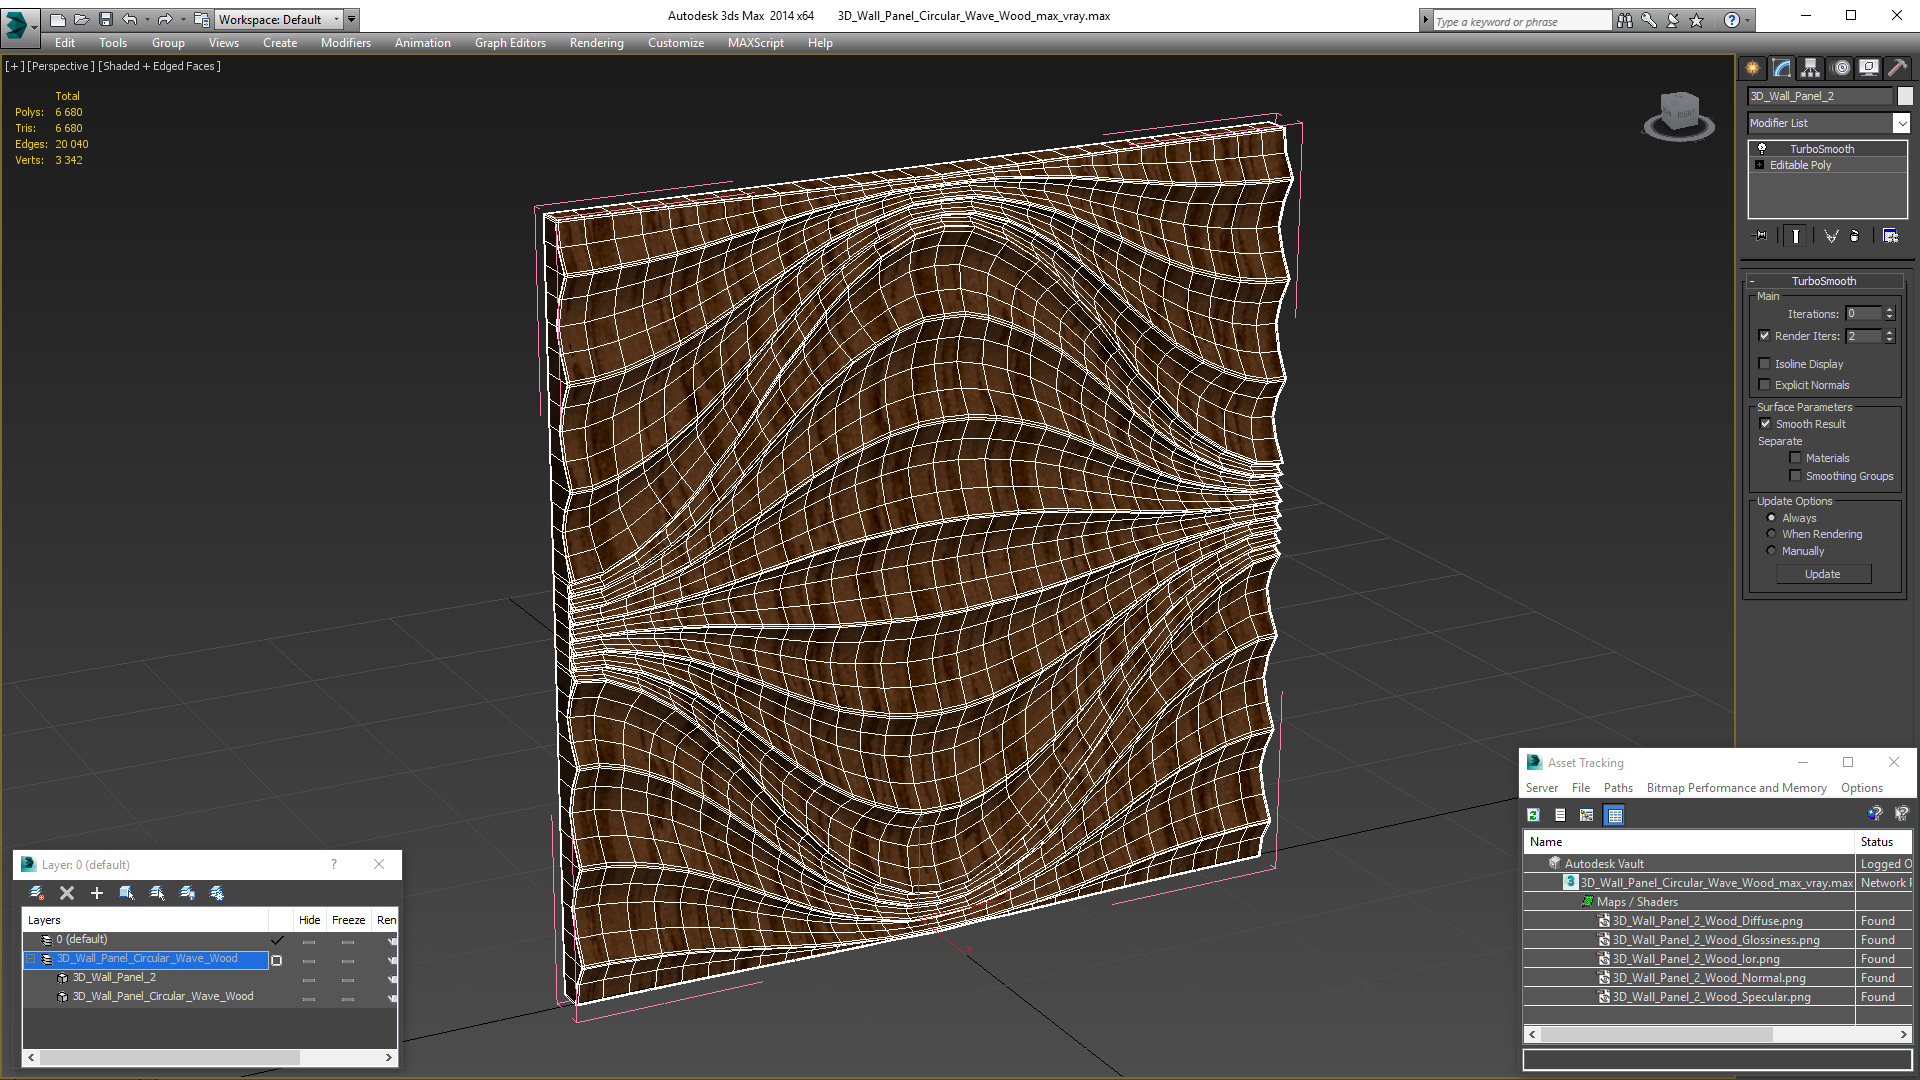The width and height of the screenshot is (1920, 1080).
Task: Switch to the Motion panel tab
Action: click(x=1840, y=68)
